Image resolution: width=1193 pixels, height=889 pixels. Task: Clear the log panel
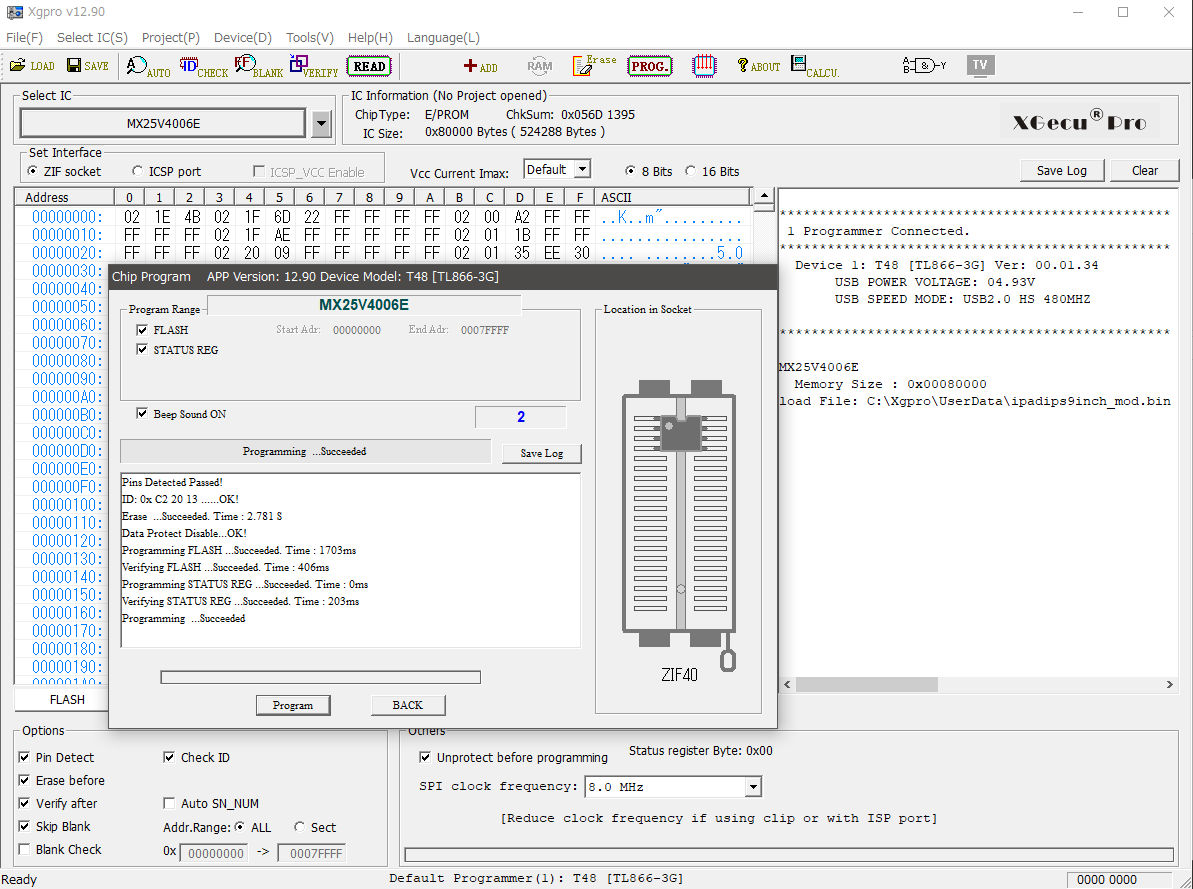pyautogui.click(x=1144, y=170)
